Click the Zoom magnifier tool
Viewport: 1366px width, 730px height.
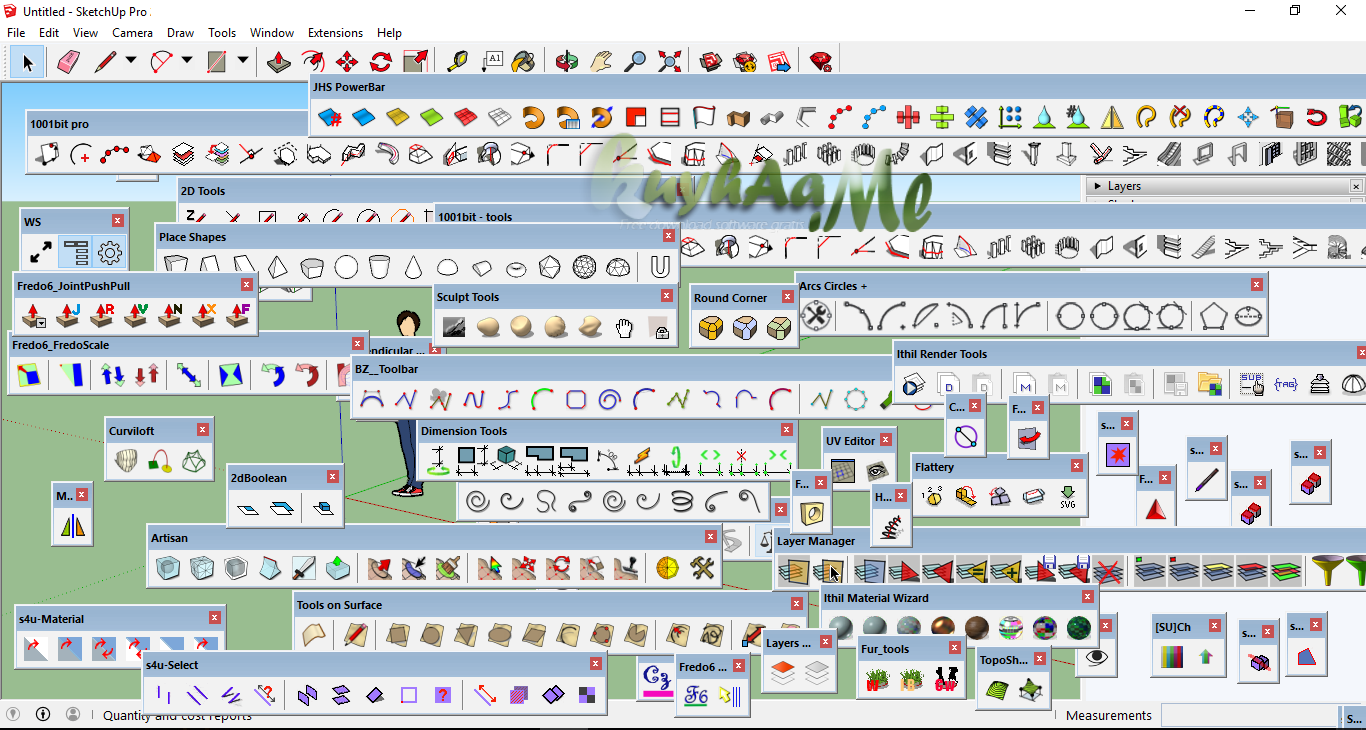point(635,62)
